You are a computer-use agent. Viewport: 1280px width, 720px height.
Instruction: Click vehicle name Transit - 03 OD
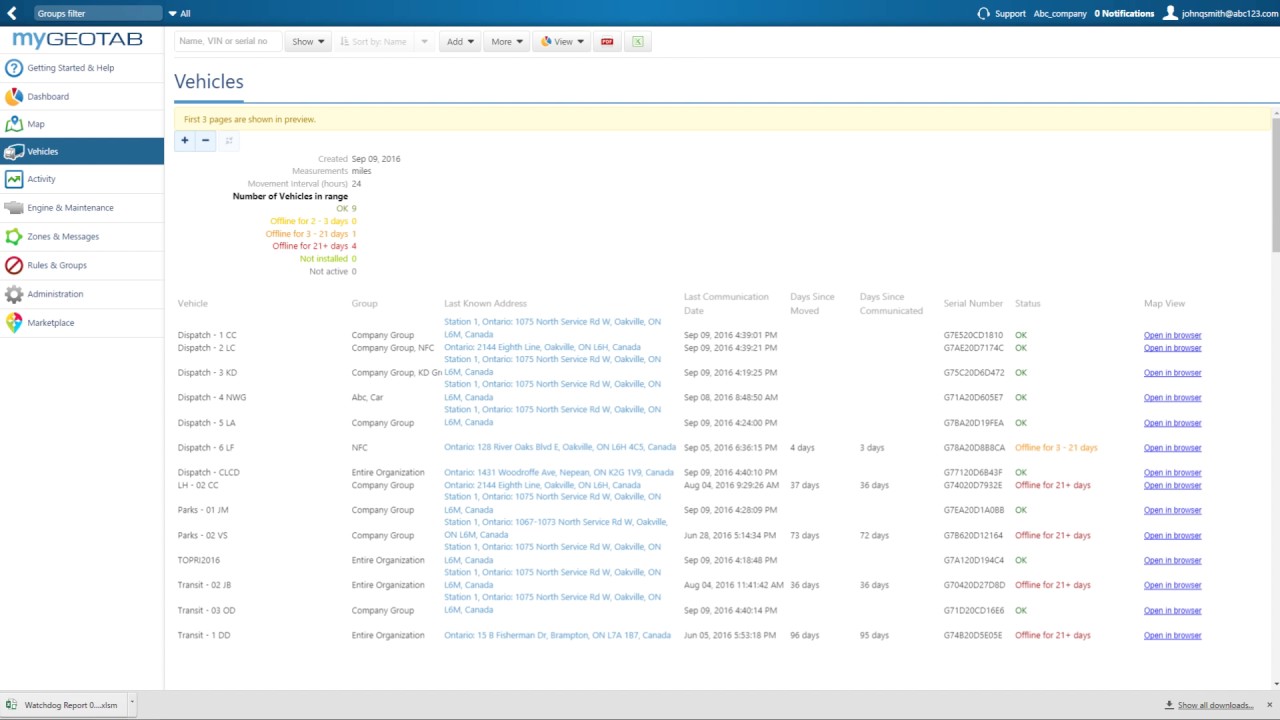click(x=206, y=610)
